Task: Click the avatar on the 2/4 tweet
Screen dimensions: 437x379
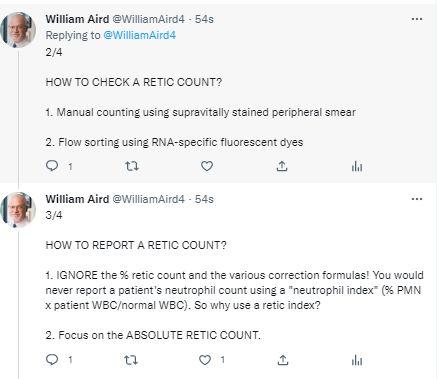Action: [18, 30]
